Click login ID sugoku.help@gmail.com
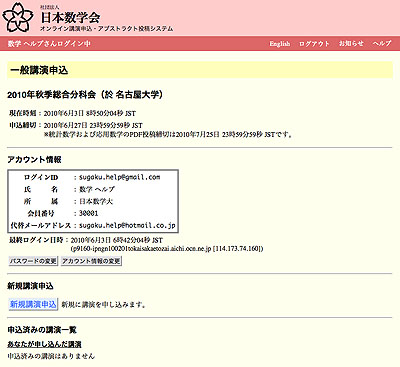The width and height of the screenshot is (400, 367). coord(119,177)
